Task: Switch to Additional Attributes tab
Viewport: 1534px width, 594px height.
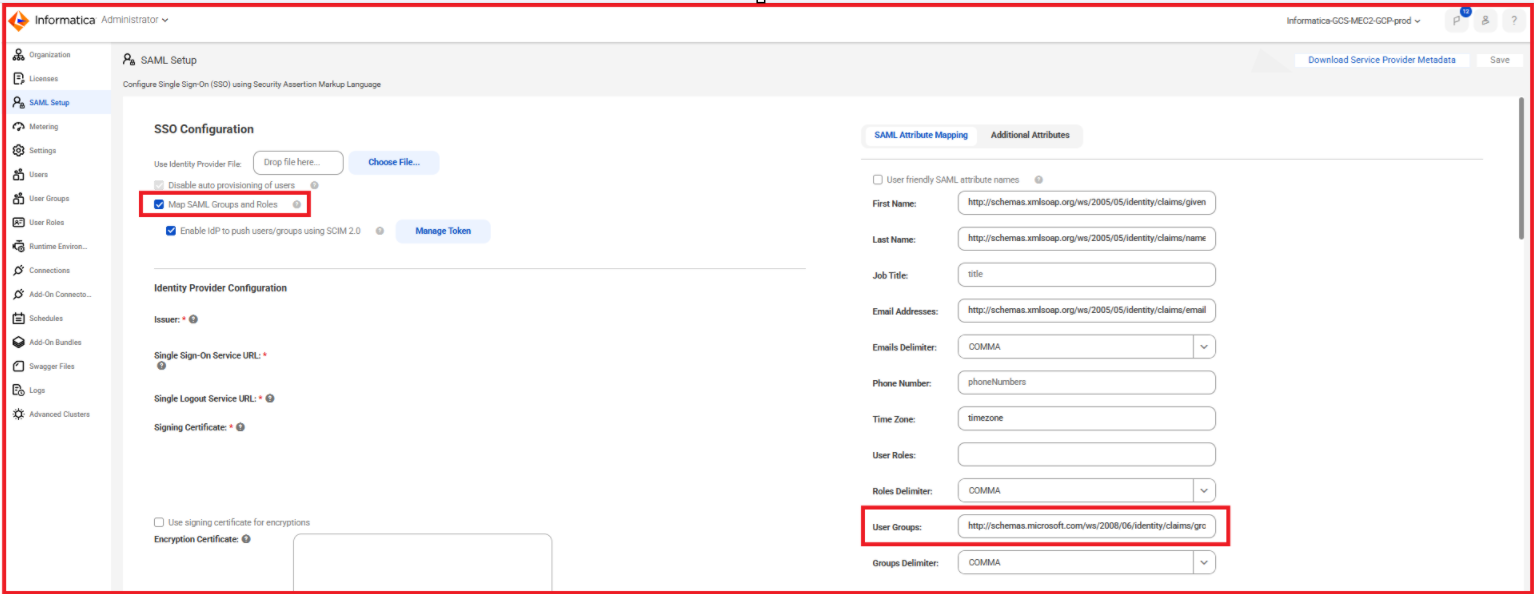Action: click(1030, 135)
